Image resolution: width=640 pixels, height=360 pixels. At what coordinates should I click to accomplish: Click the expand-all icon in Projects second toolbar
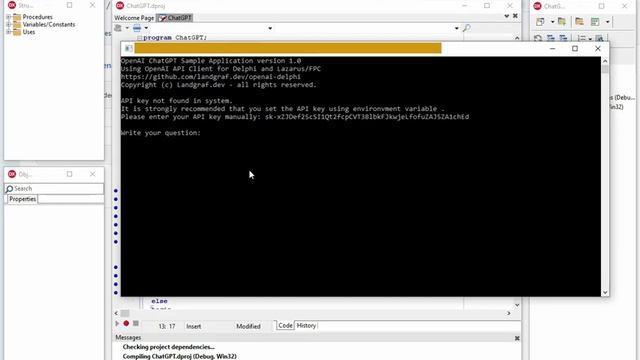coord(551,38)
